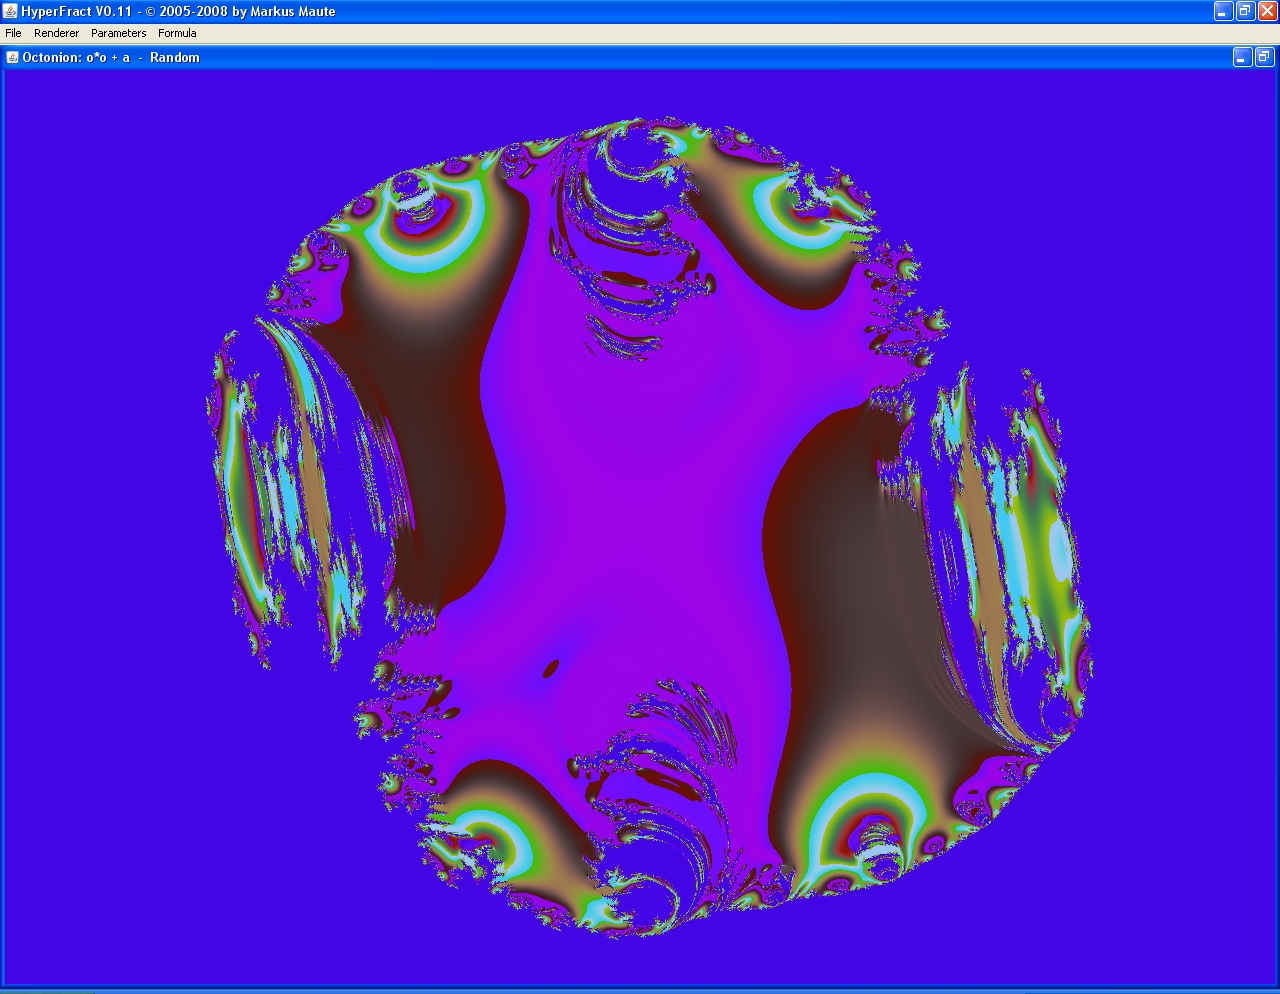
Task: Minimize the HyperFract main window
Action: coord(1223,11)
